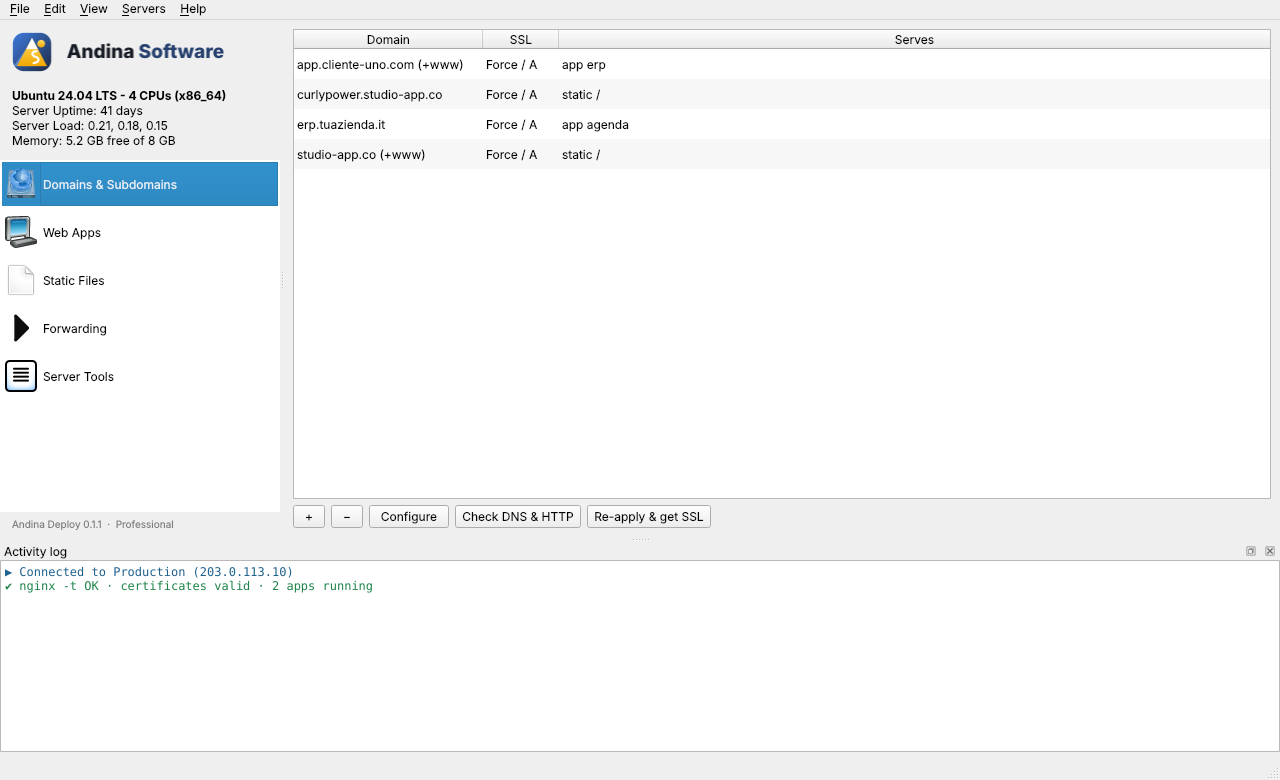The image size is (1280, 780).
Task: Click the Forwarding label
Action: 75,328
